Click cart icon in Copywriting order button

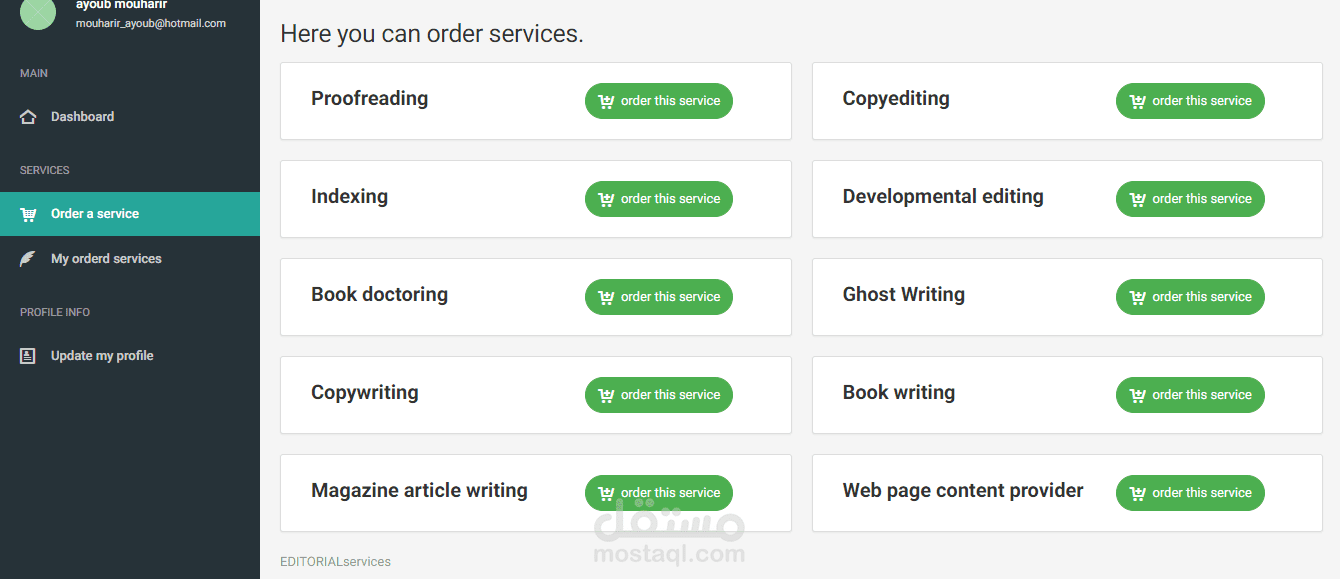pos(606,395)
